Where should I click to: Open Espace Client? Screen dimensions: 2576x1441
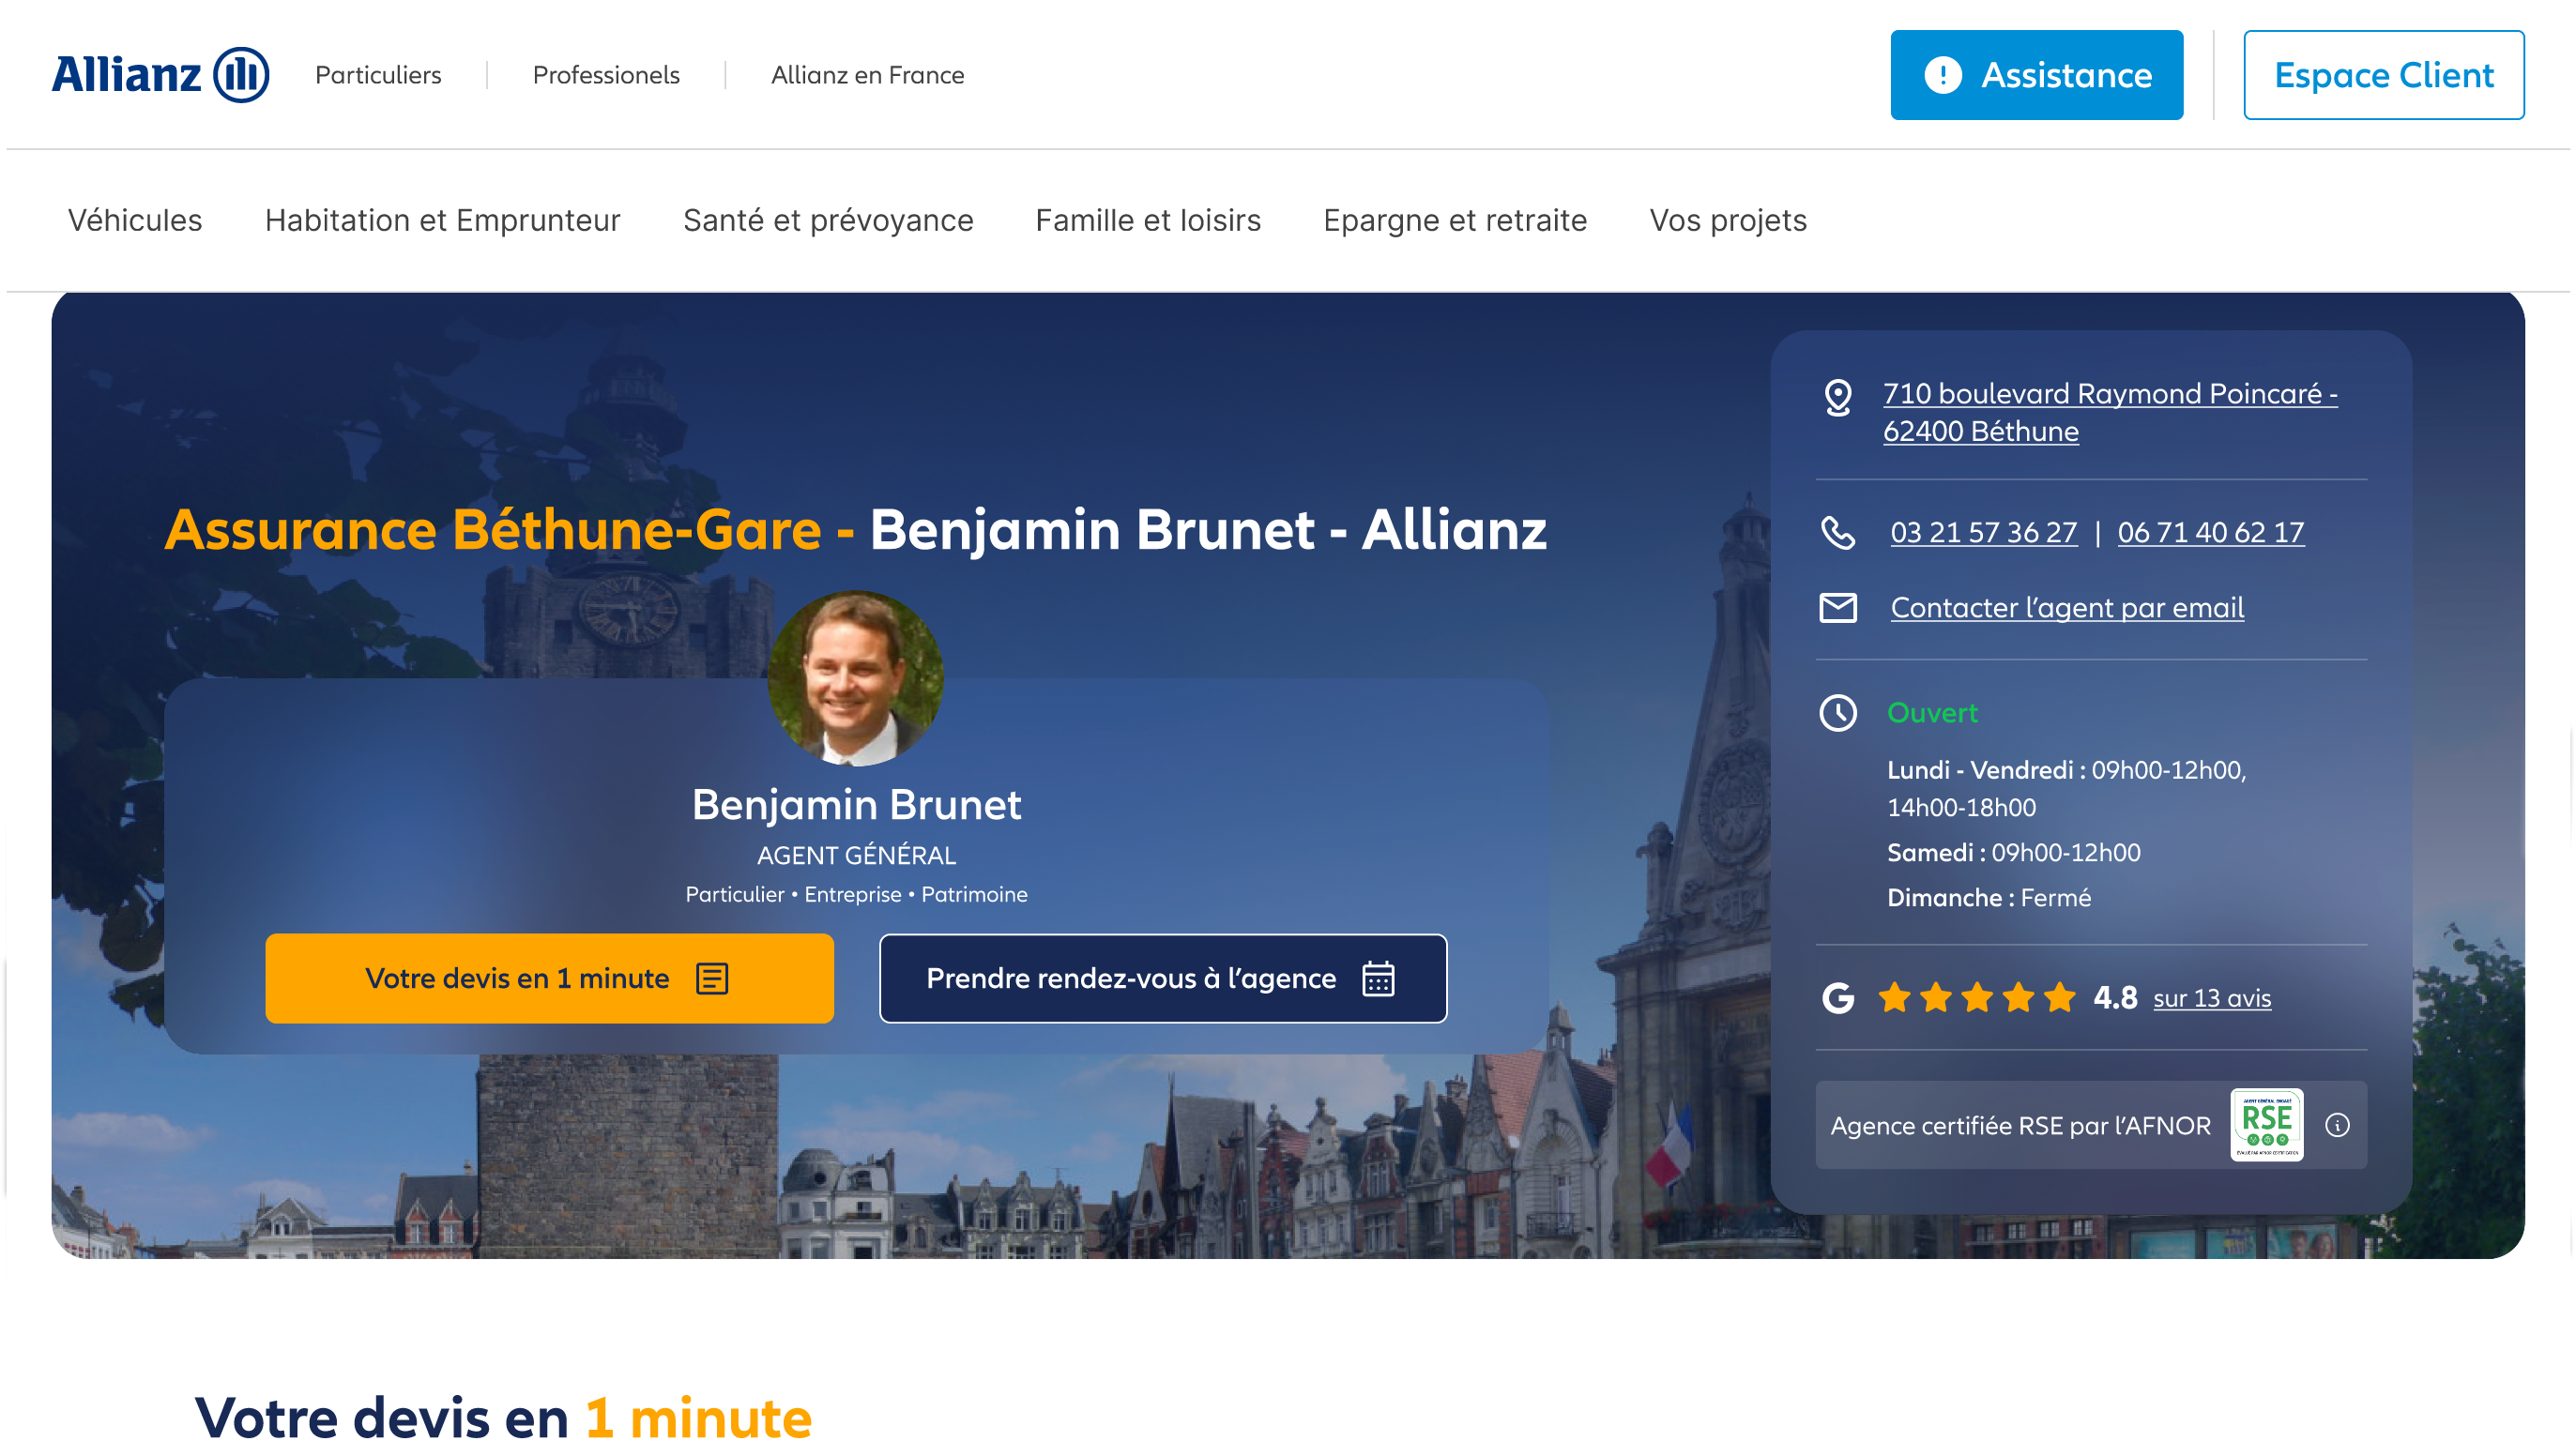tap(2383, 75)
